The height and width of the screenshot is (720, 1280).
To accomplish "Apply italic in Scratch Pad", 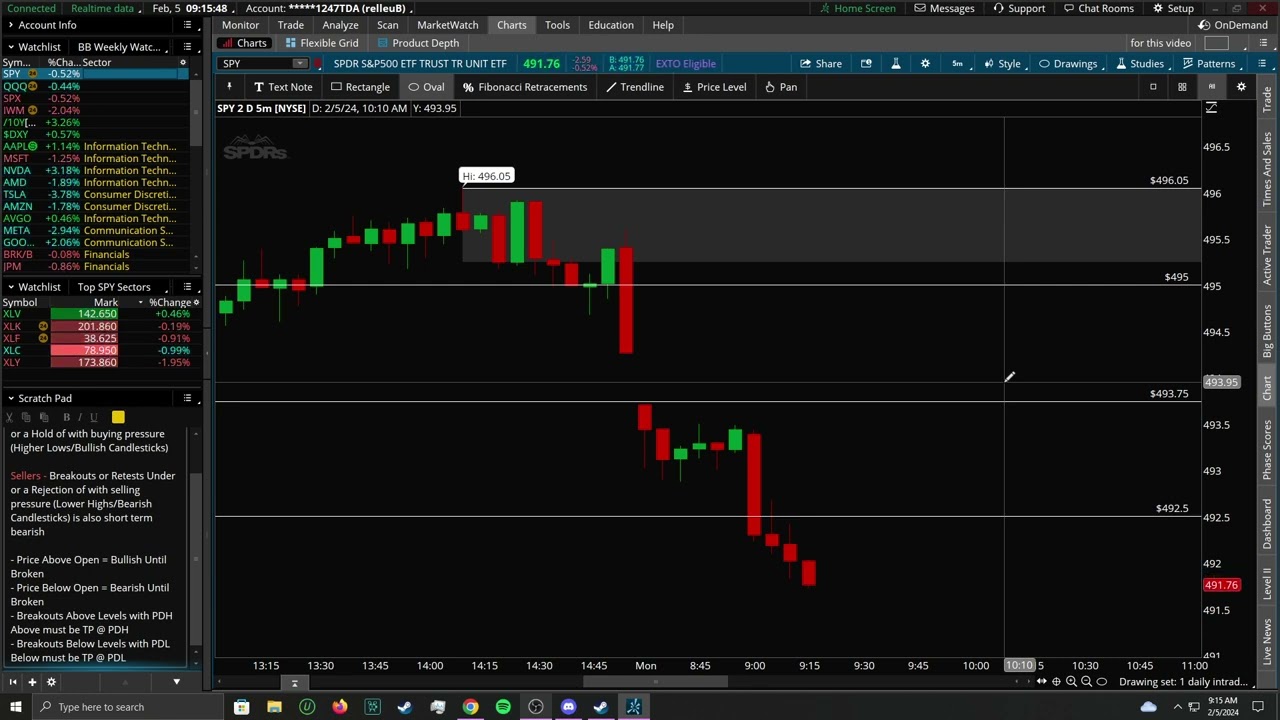I will pos(80,417).
